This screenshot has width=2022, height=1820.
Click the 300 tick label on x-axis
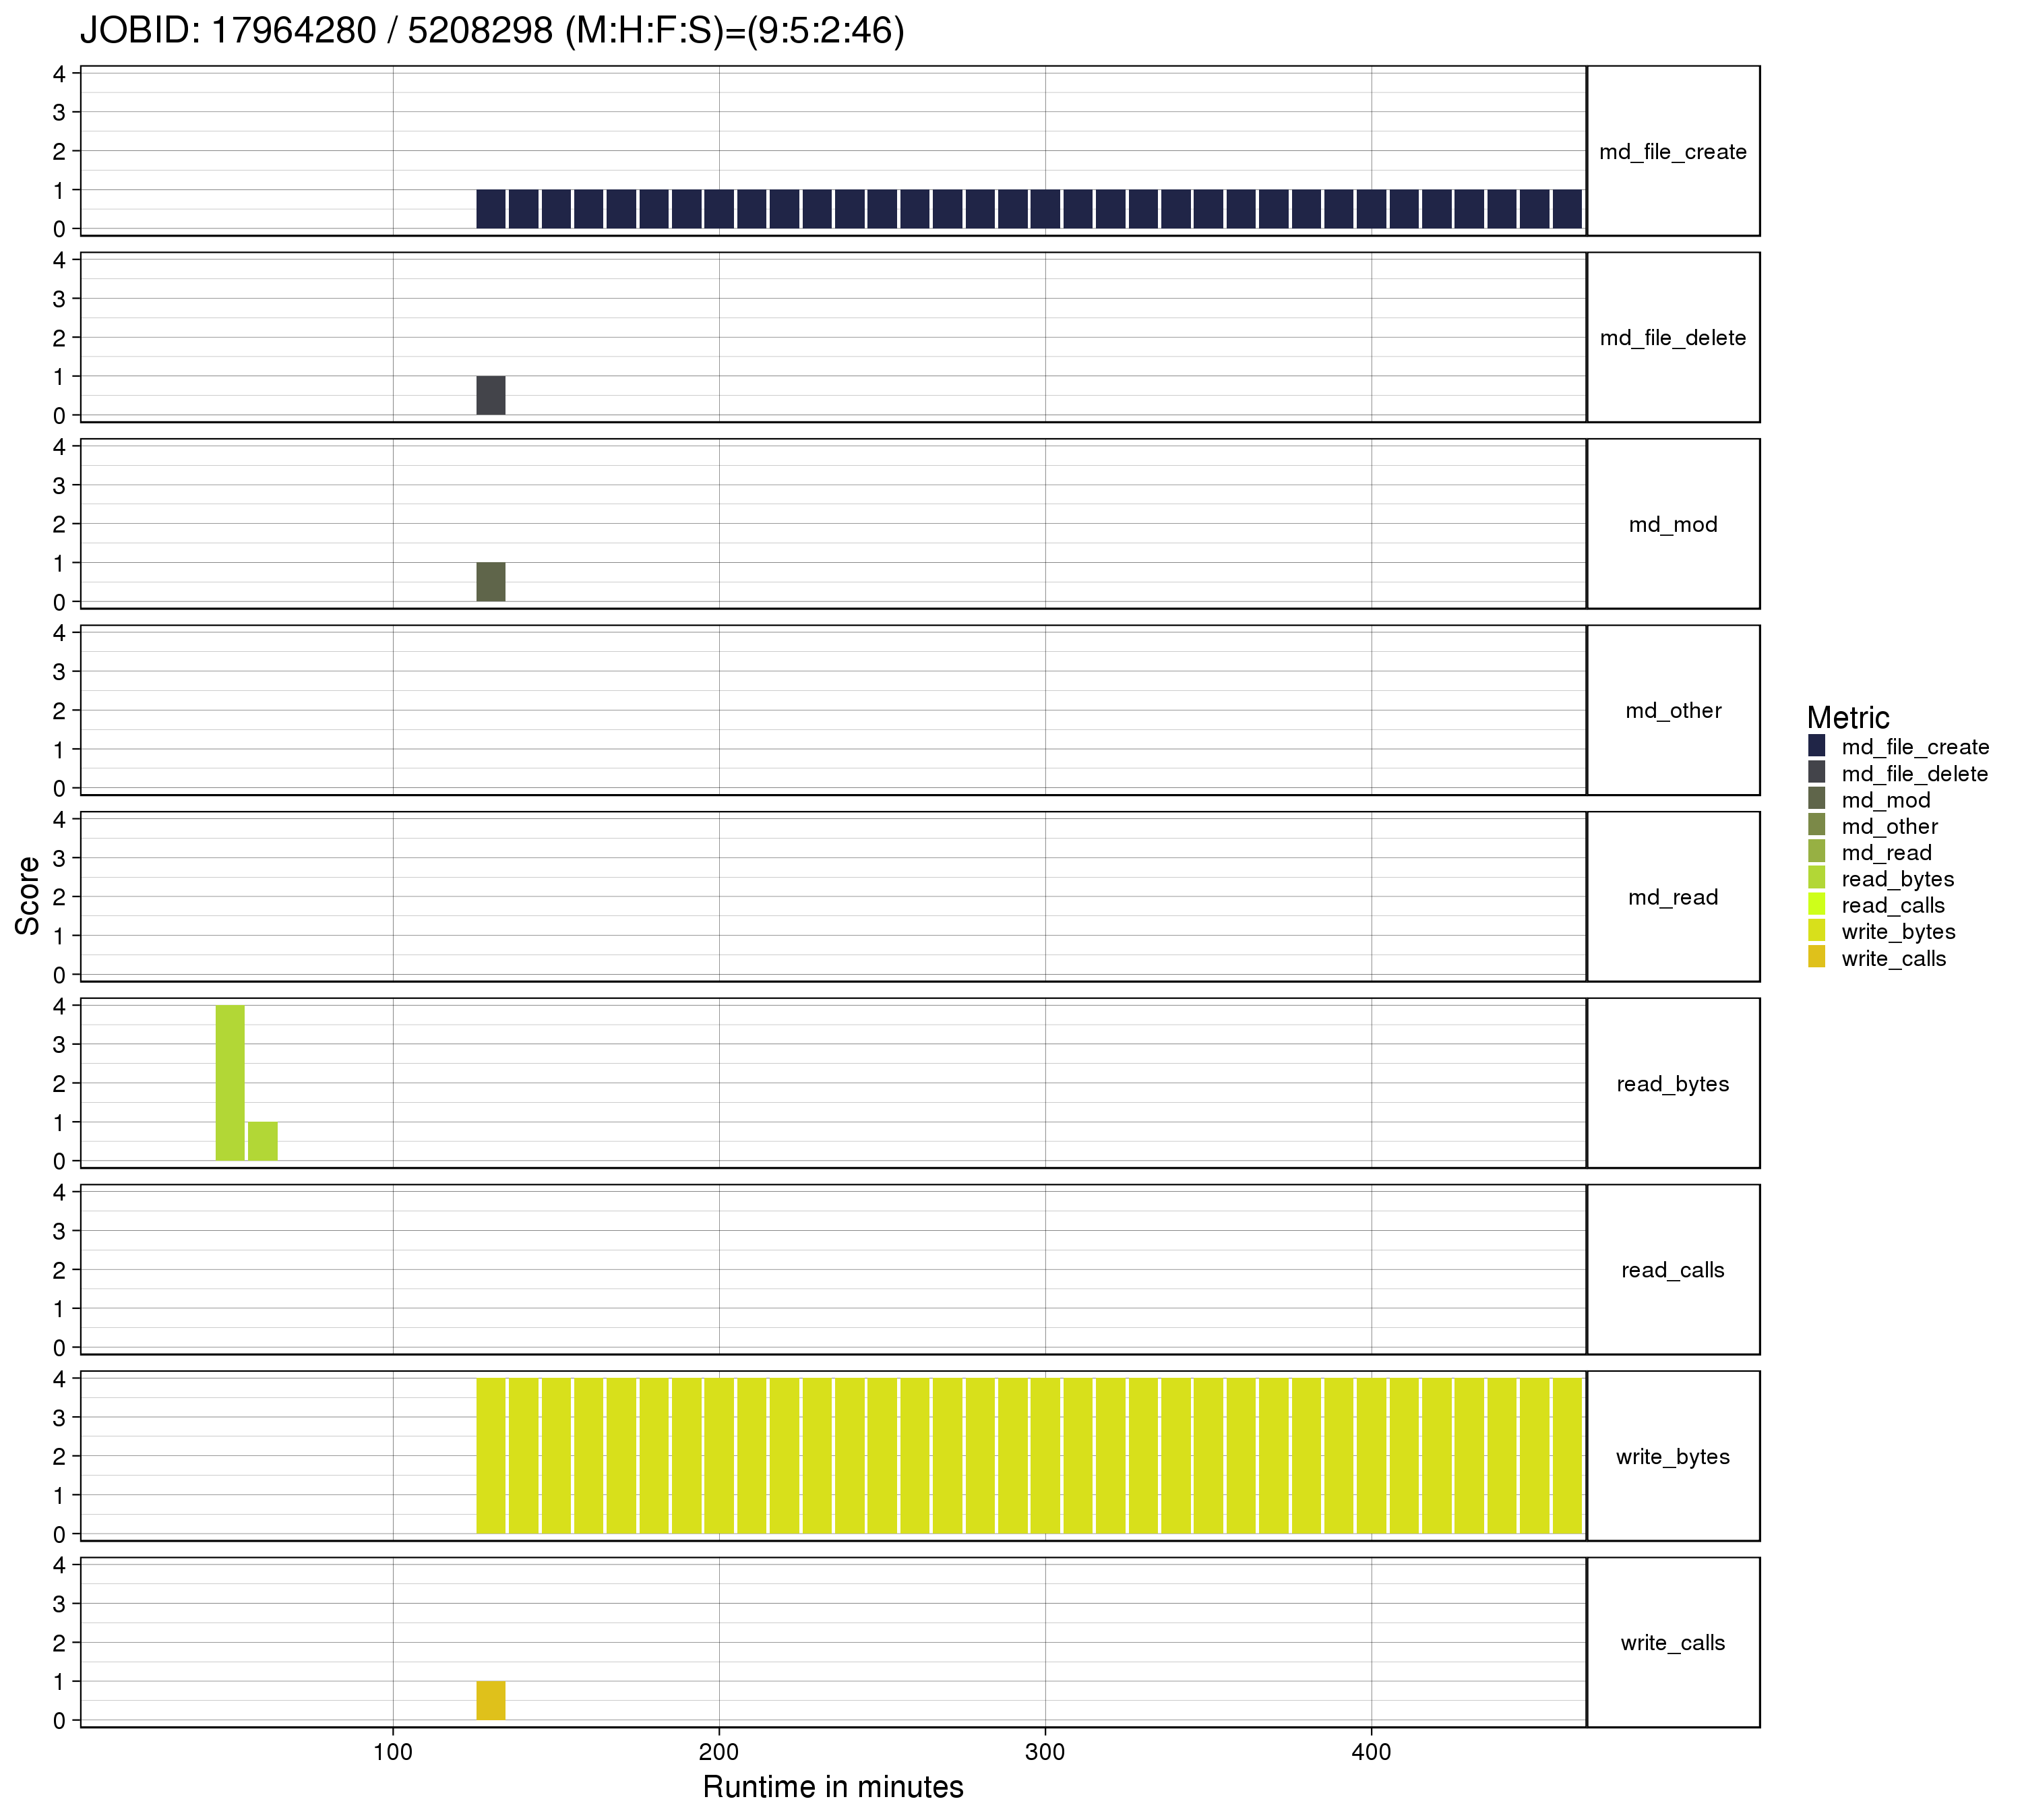[x=1044, y=1751]
